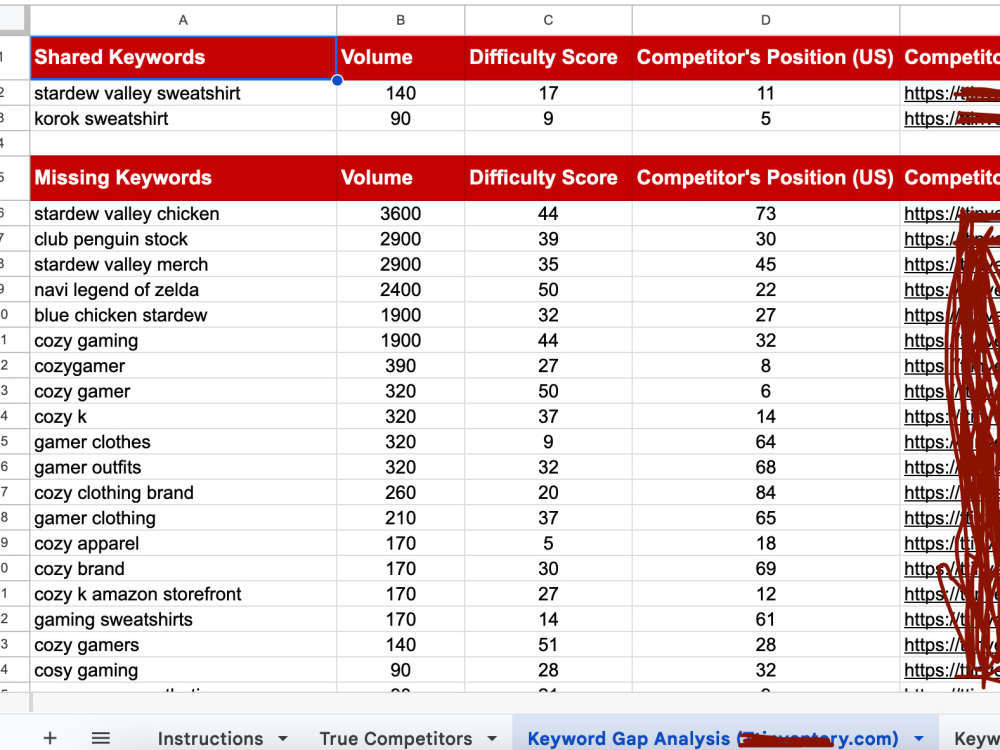Viewport: 1000px width, 750px height.
Task: Select the 'cozy gaming' keyword cell
Action: 183,341
